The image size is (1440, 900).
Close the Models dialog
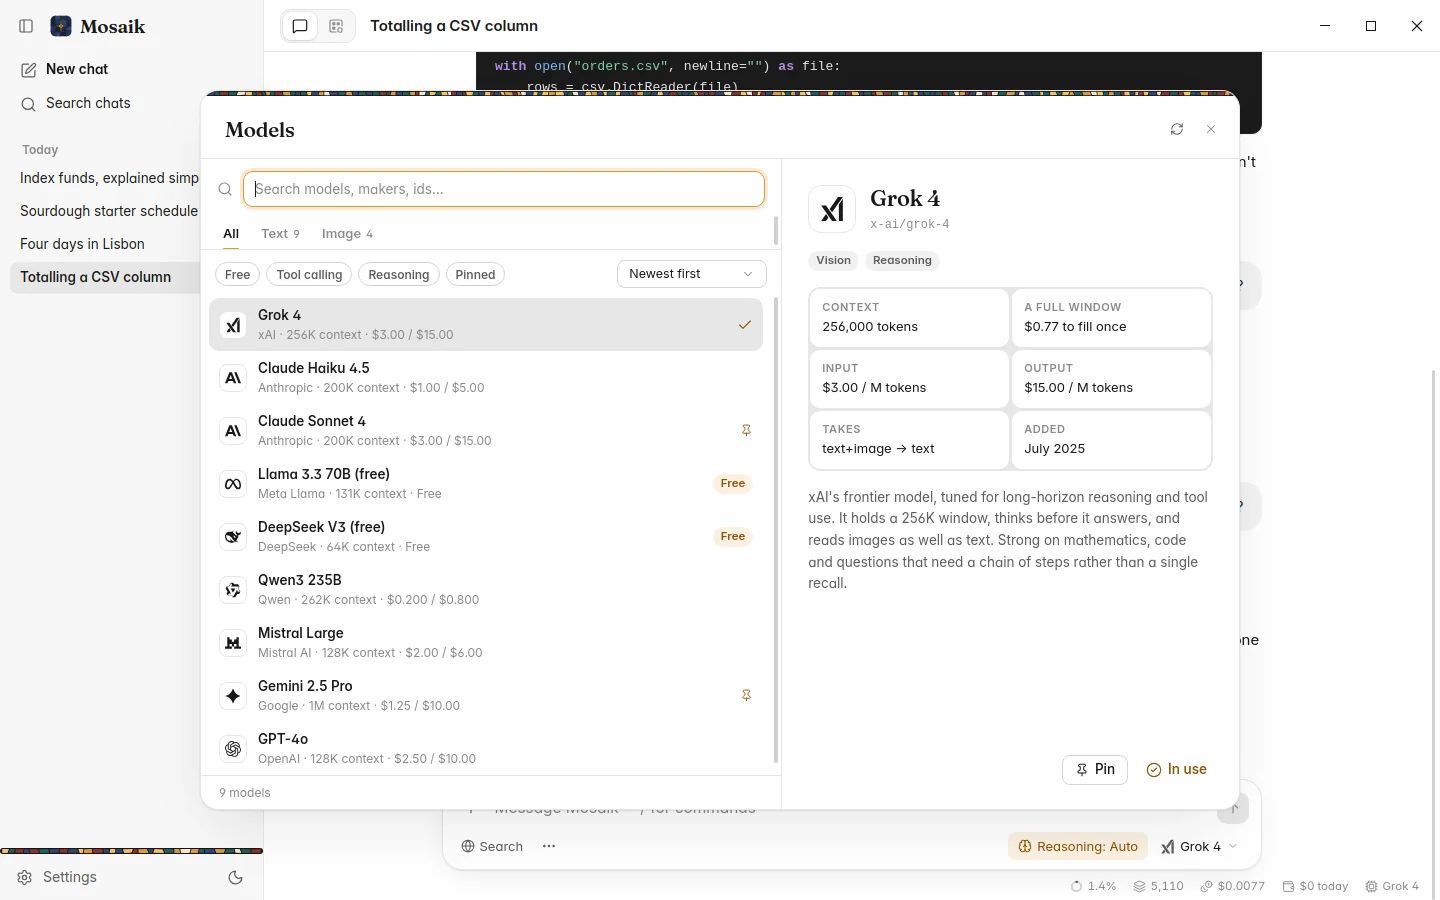coord(1211,129)
